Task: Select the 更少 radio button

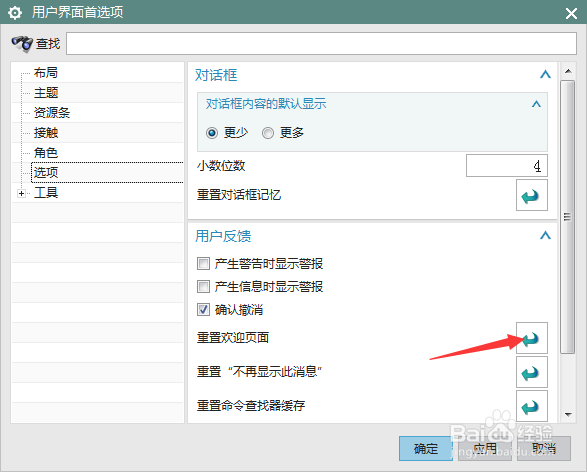Action: [212, 133]
